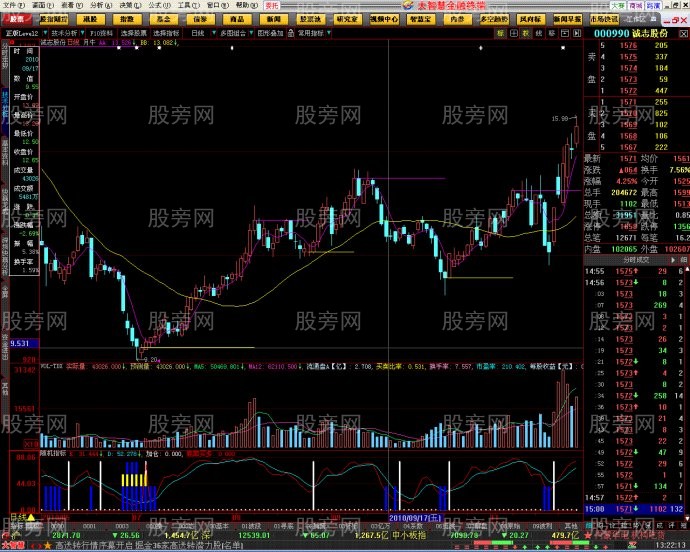Open the 债券 section

coord(200,19)
